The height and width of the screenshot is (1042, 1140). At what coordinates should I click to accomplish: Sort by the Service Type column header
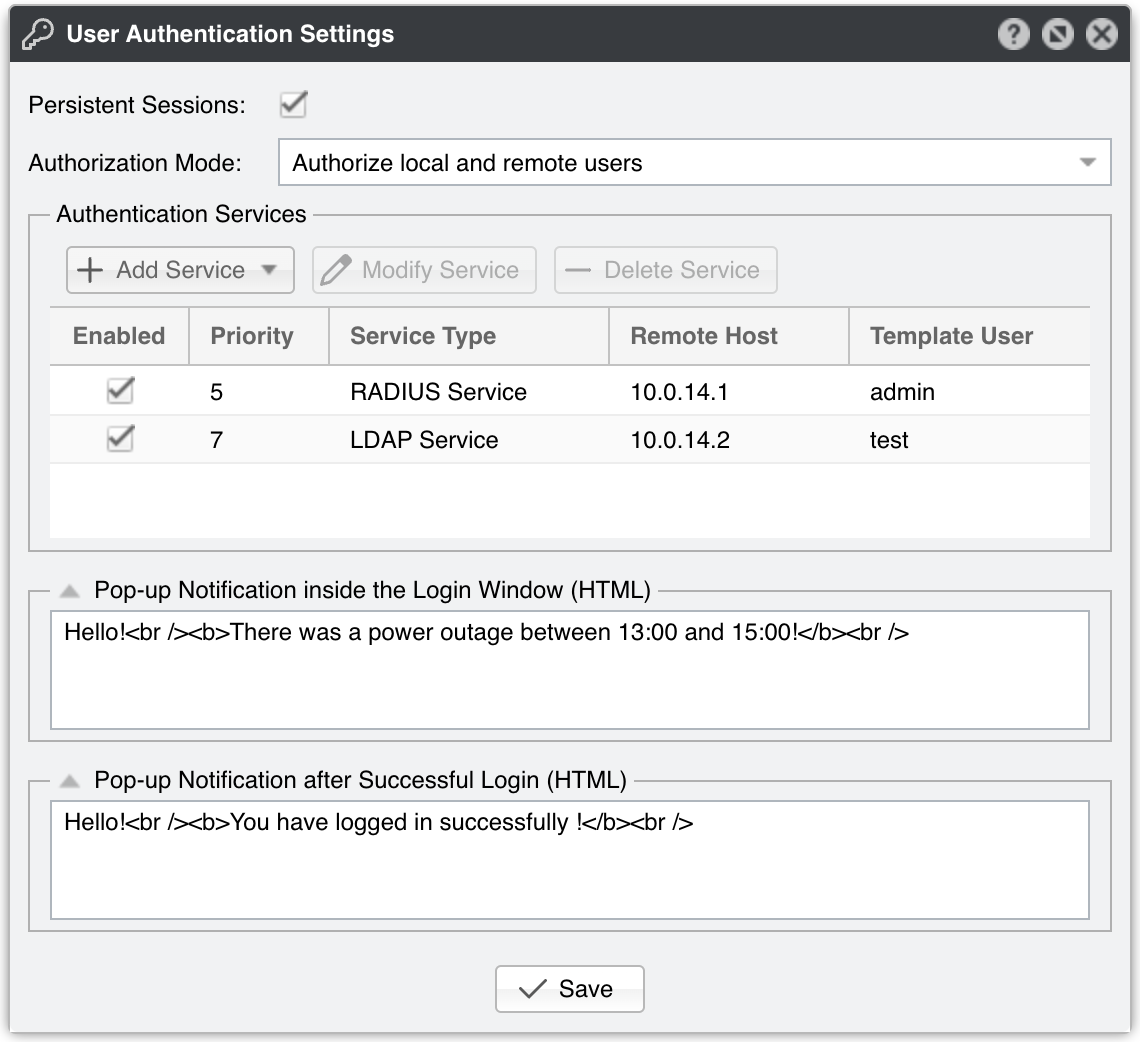pos(423,336)
